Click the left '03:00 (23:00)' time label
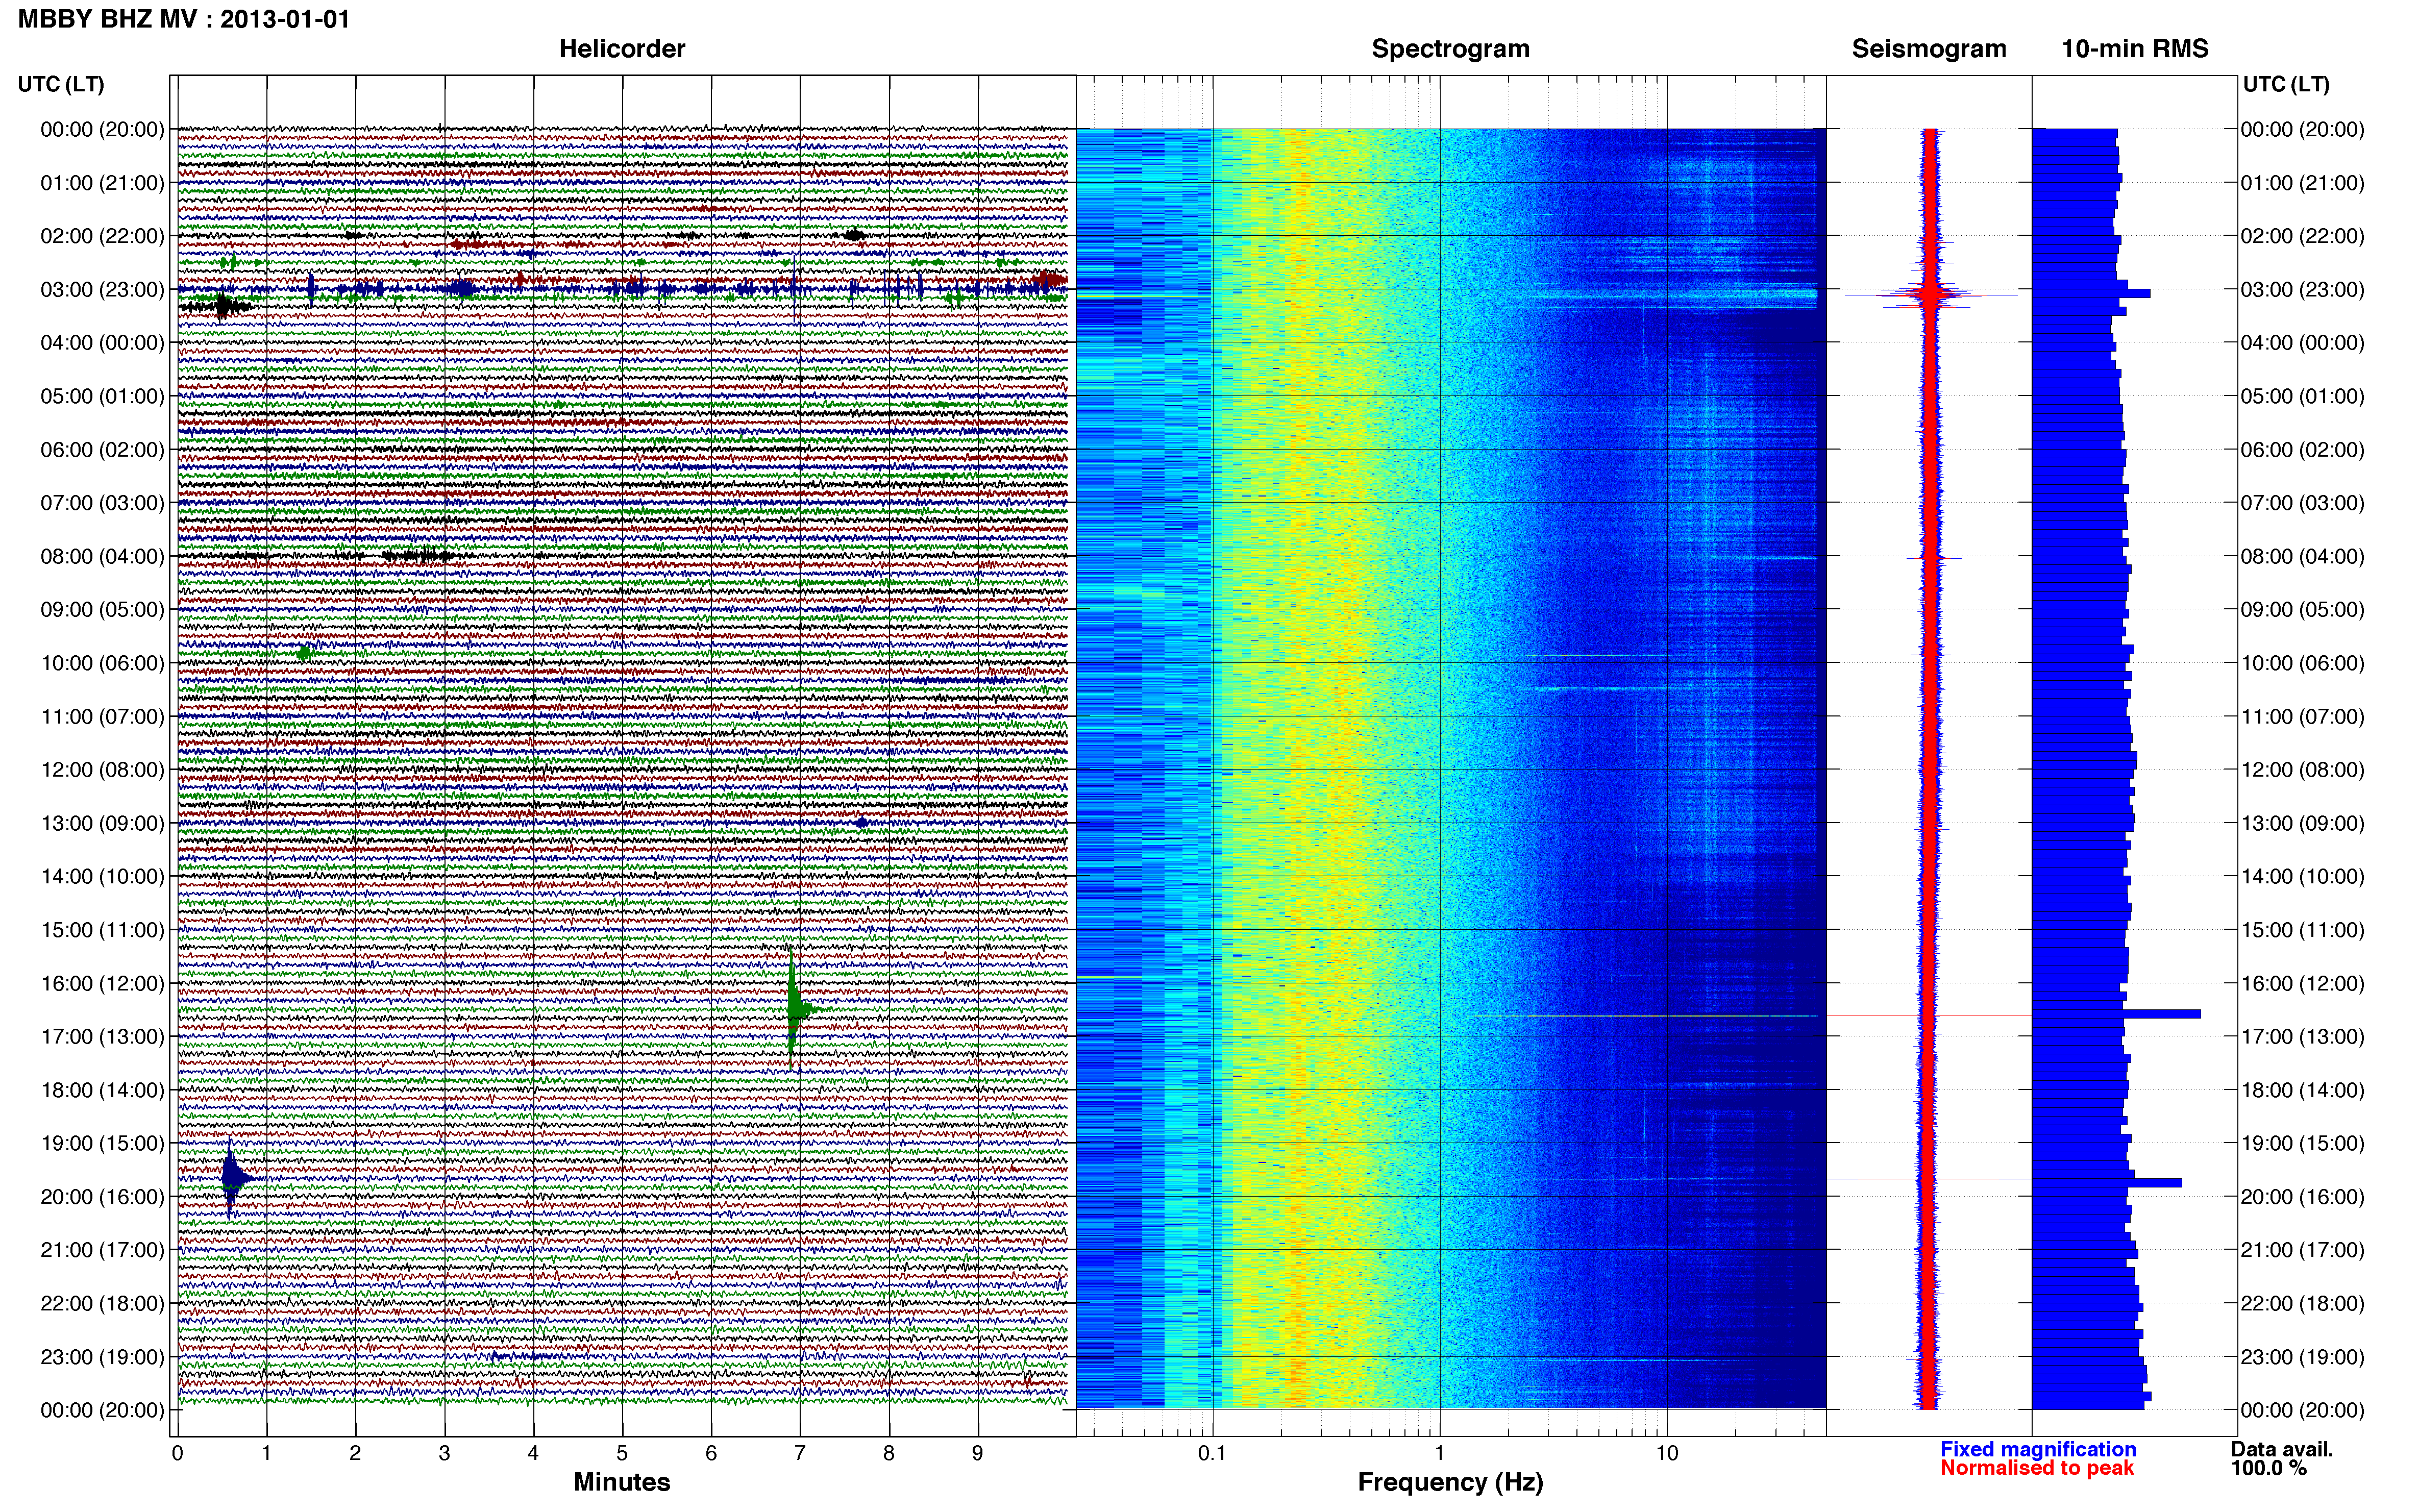The image size is (2419, 1512). point(102,289)
